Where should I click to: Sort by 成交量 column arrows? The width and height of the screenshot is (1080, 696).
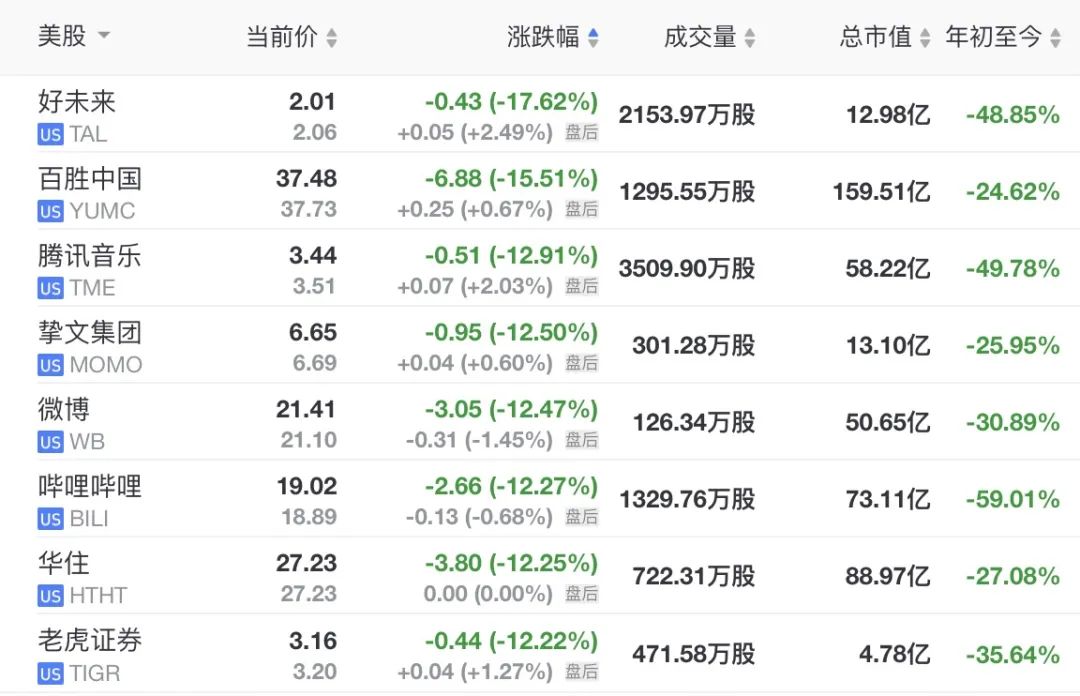click(x=750, y=37)
